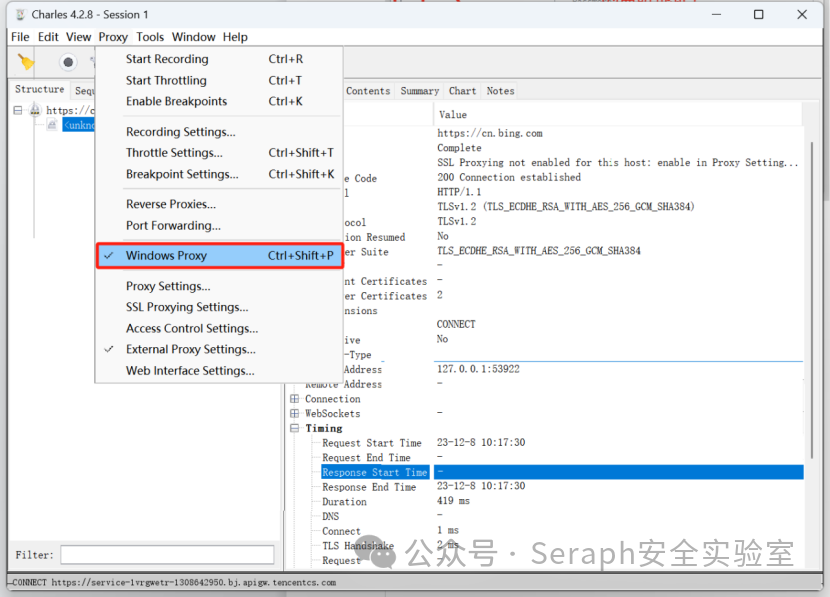830x597 pixels.
Task: Select the unknown request tree item
Action: tap(79, 125)
